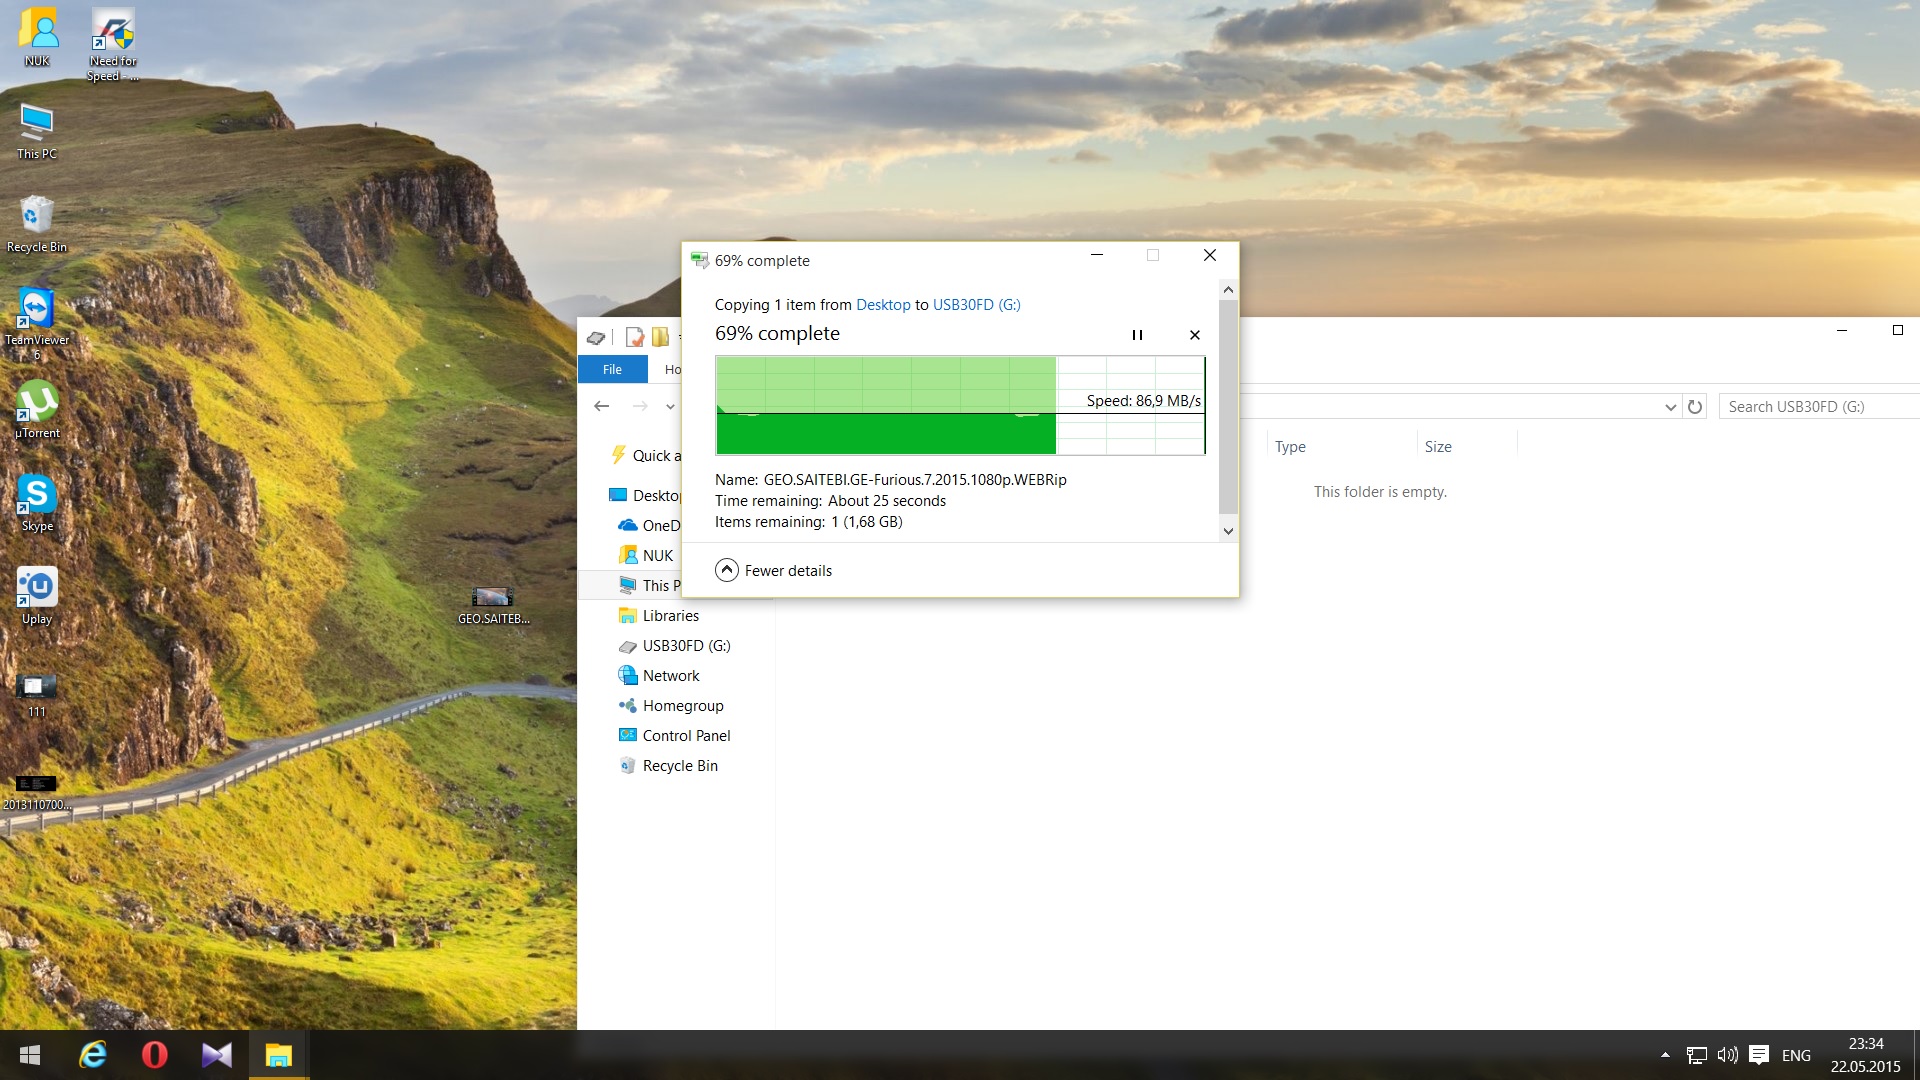
Task: Expand the address bar history dropdown
Action: (1670, 407)
